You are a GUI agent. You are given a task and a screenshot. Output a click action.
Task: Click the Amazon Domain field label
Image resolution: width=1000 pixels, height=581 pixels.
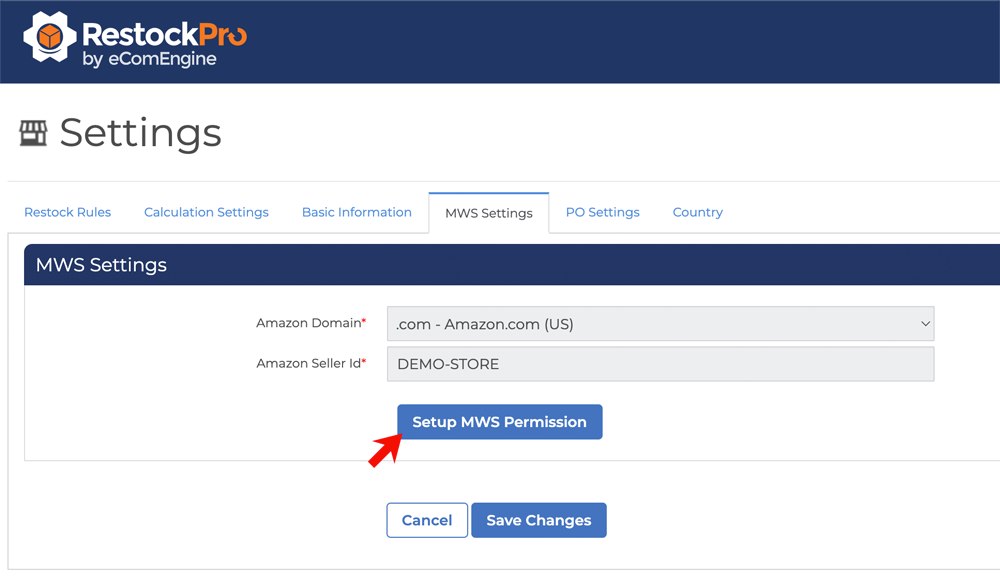(310, 323)
